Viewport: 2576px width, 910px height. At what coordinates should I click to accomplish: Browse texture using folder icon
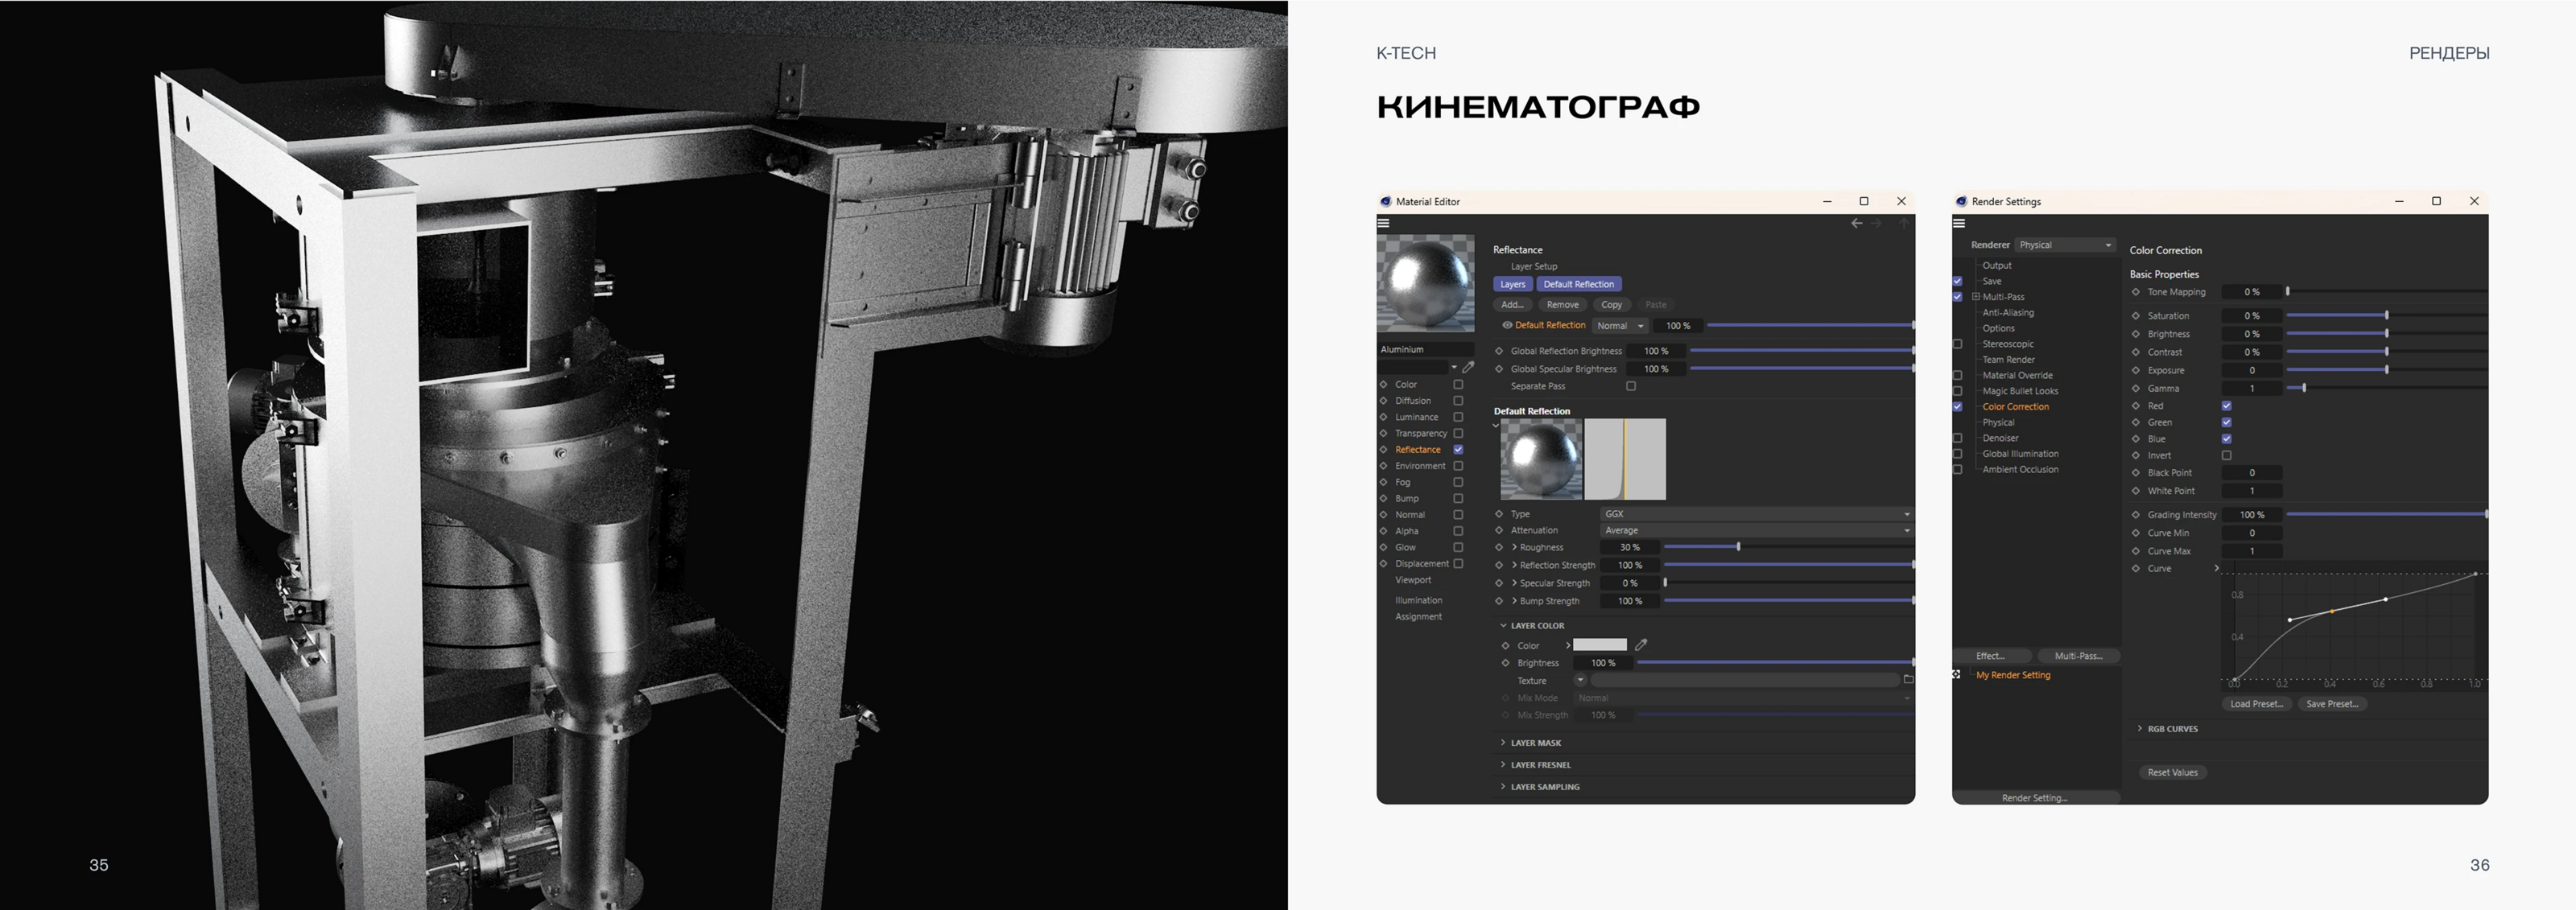pyautogui.click(x=1907, y=680)
